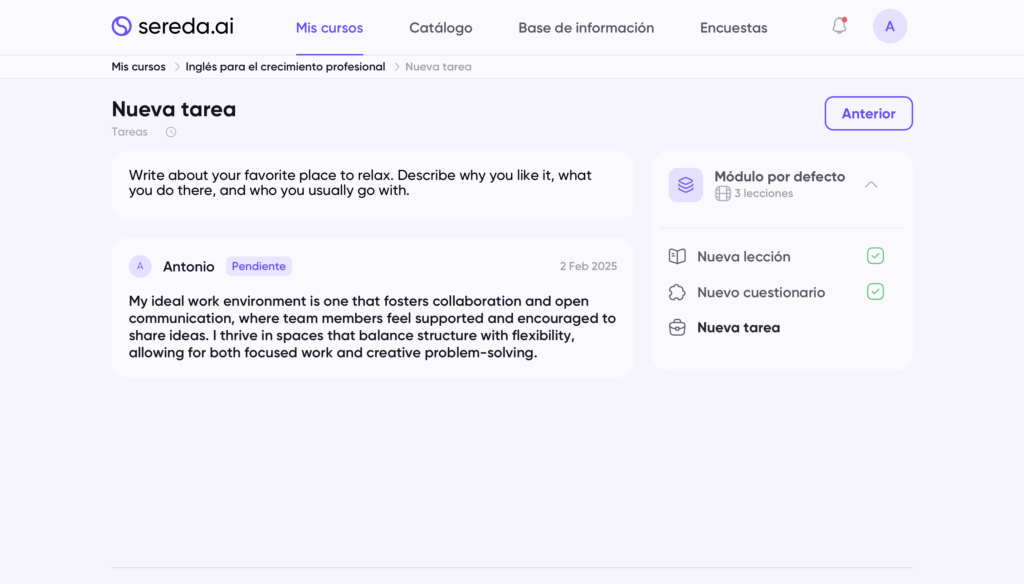Viewport: 1024px width, 584px height.
Task: Open Mis cursos breadcrumb link
Action: tap(138, 67)
